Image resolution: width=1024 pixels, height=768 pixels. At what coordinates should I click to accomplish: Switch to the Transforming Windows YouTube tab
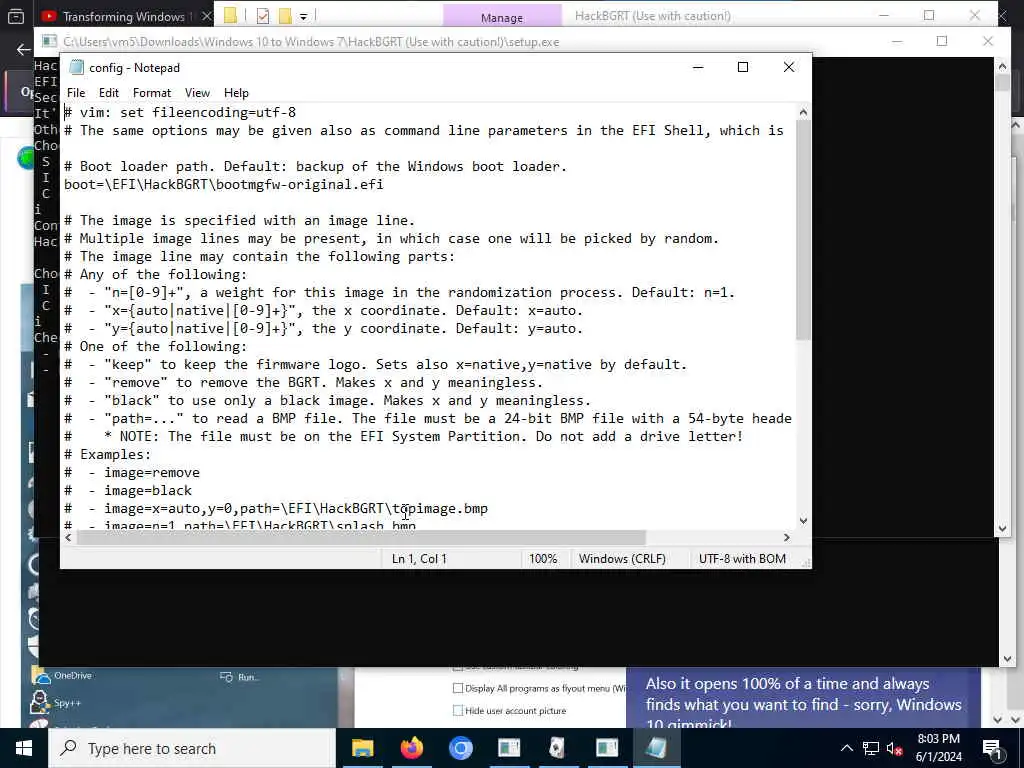(x=124, y=16)
